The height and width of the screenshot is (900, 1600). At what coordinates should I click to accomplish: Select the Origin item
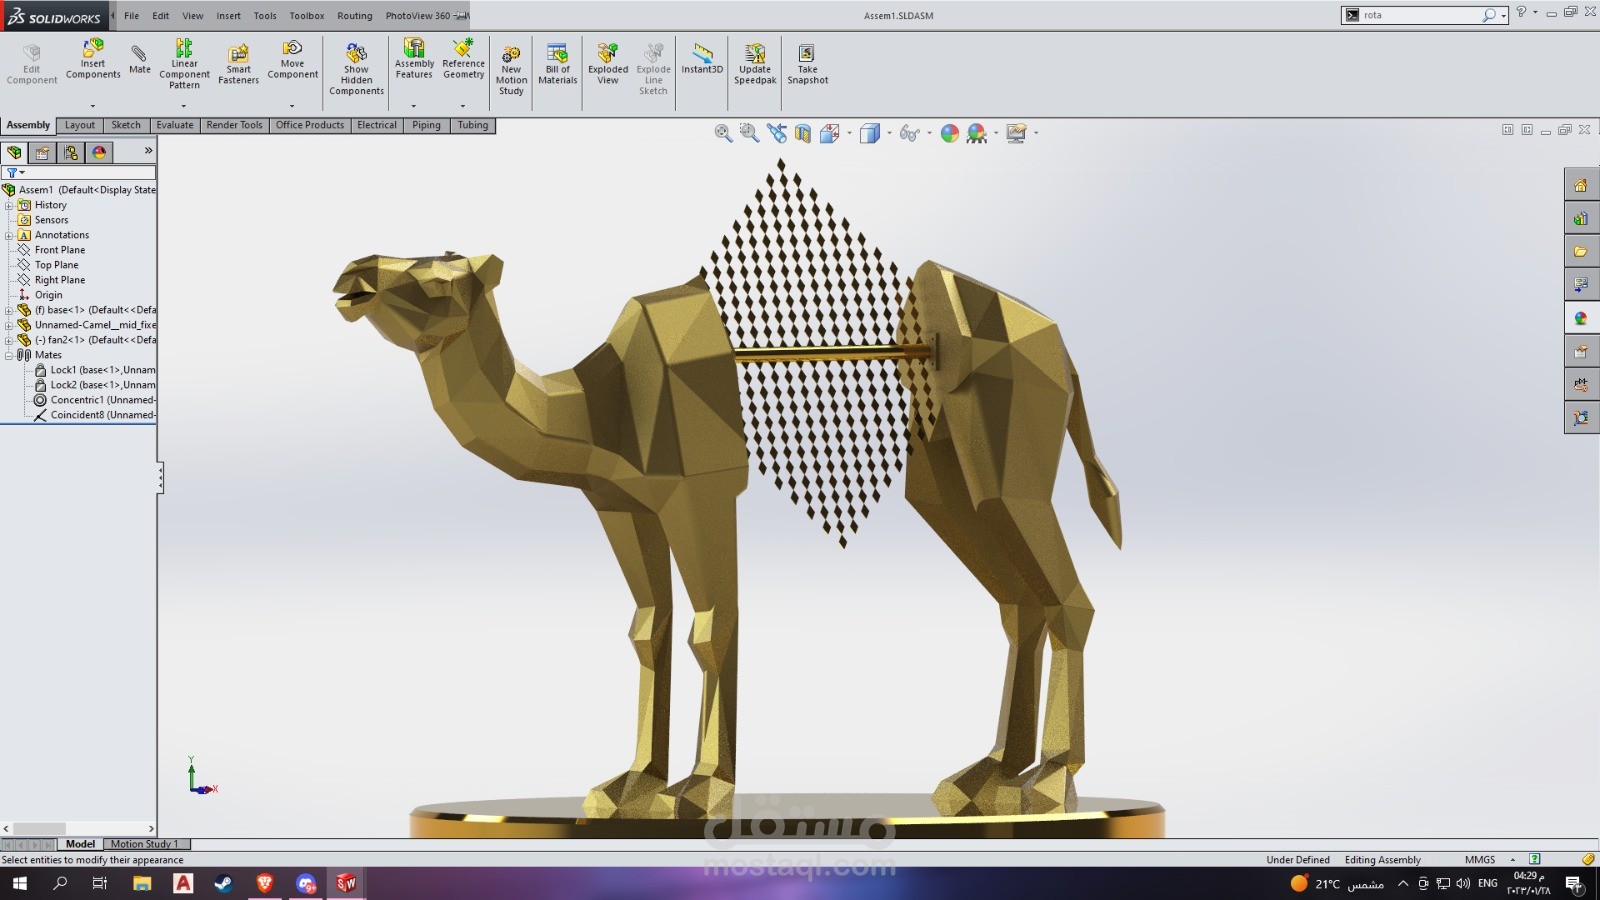click(48, 295)
